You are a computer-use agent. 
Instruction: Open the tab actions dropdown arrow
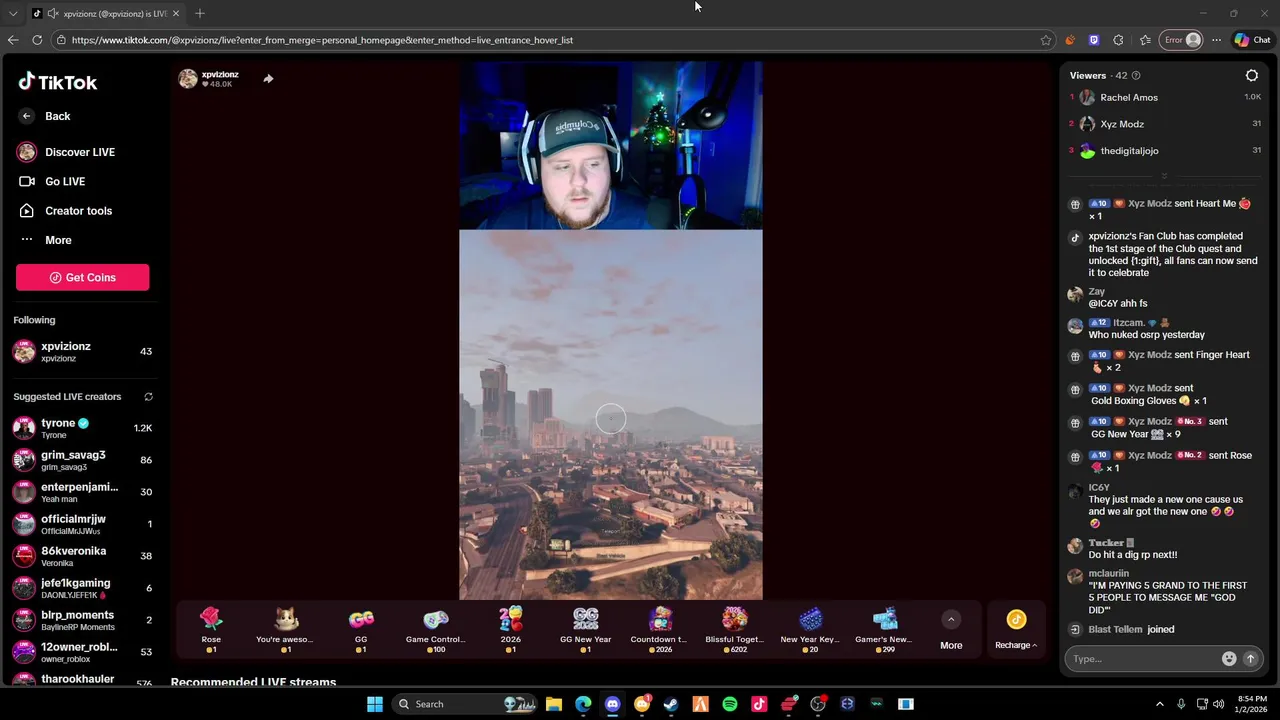coord(13,13)
